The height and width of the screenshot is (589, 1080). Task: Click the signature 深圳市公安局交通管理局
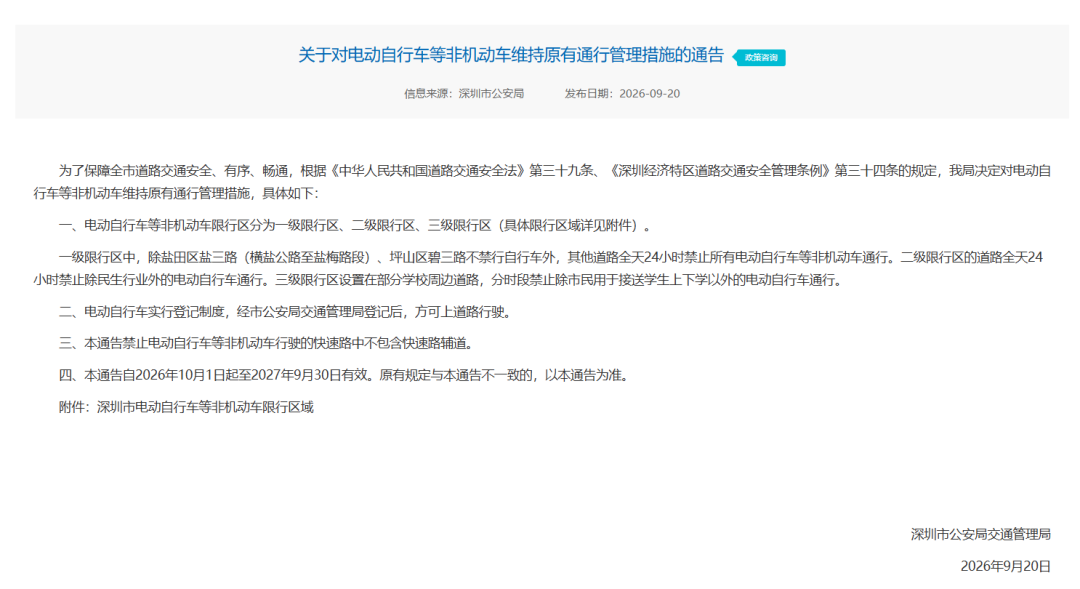tap(981, 535)
